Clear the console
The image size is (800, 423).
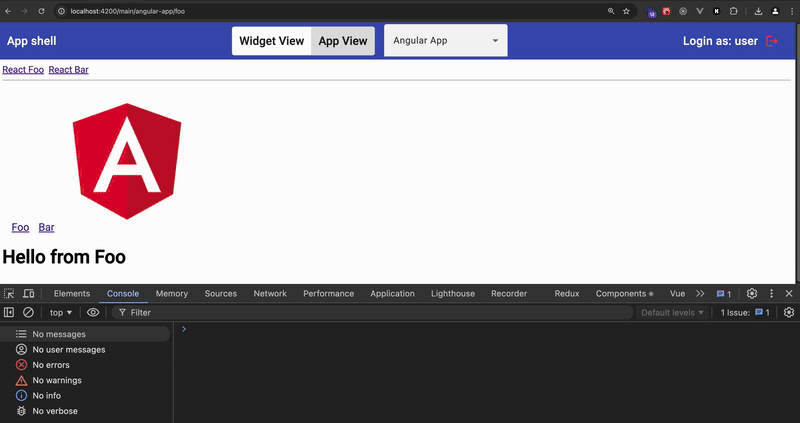coord(29,312)
